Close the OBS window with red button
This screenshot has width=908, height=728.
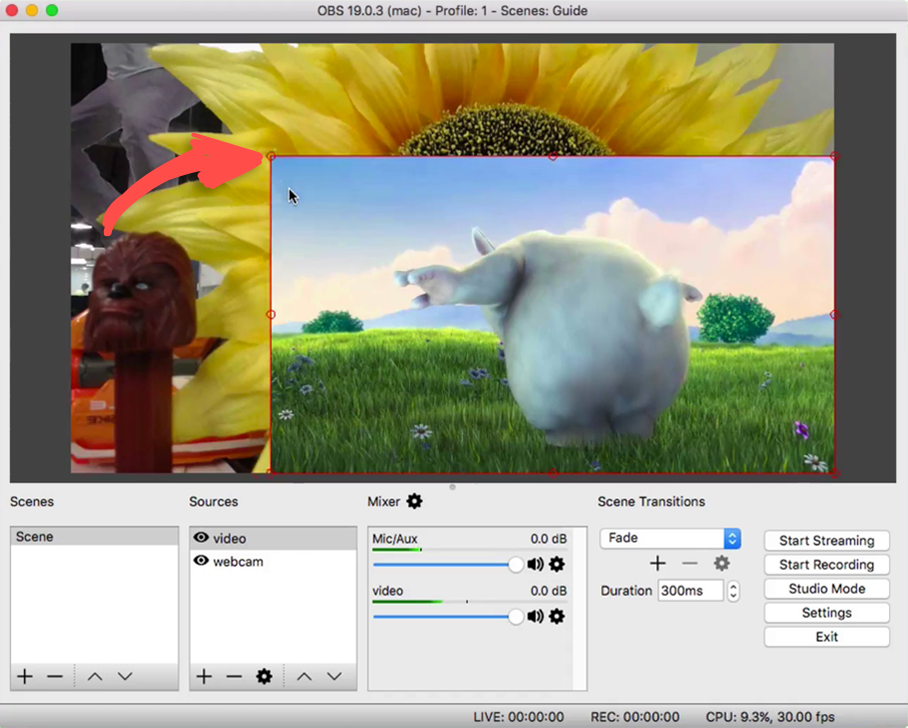pyautogui.click(x=12, y=10)
